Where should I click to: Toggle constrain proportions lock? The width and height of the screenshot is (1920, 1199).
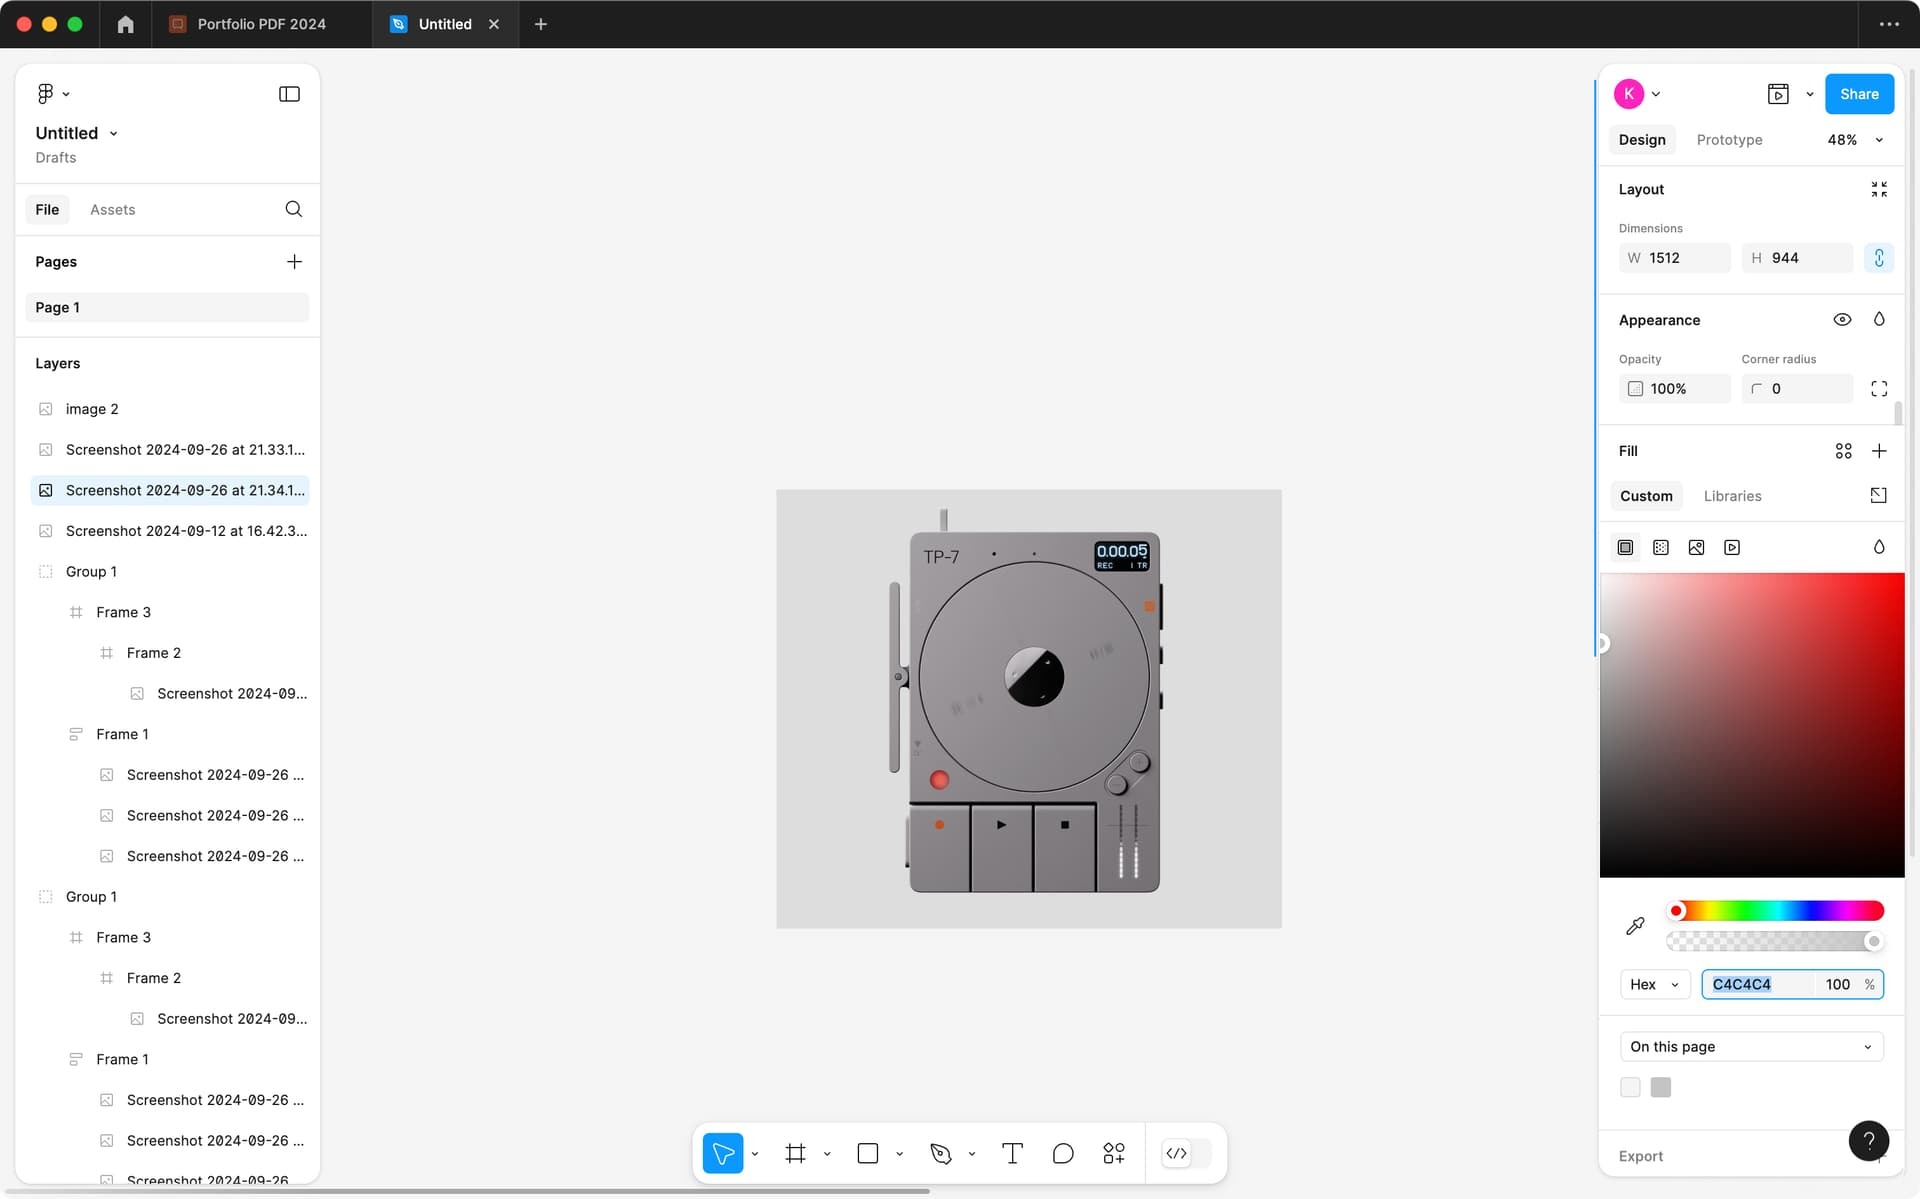1878,258
